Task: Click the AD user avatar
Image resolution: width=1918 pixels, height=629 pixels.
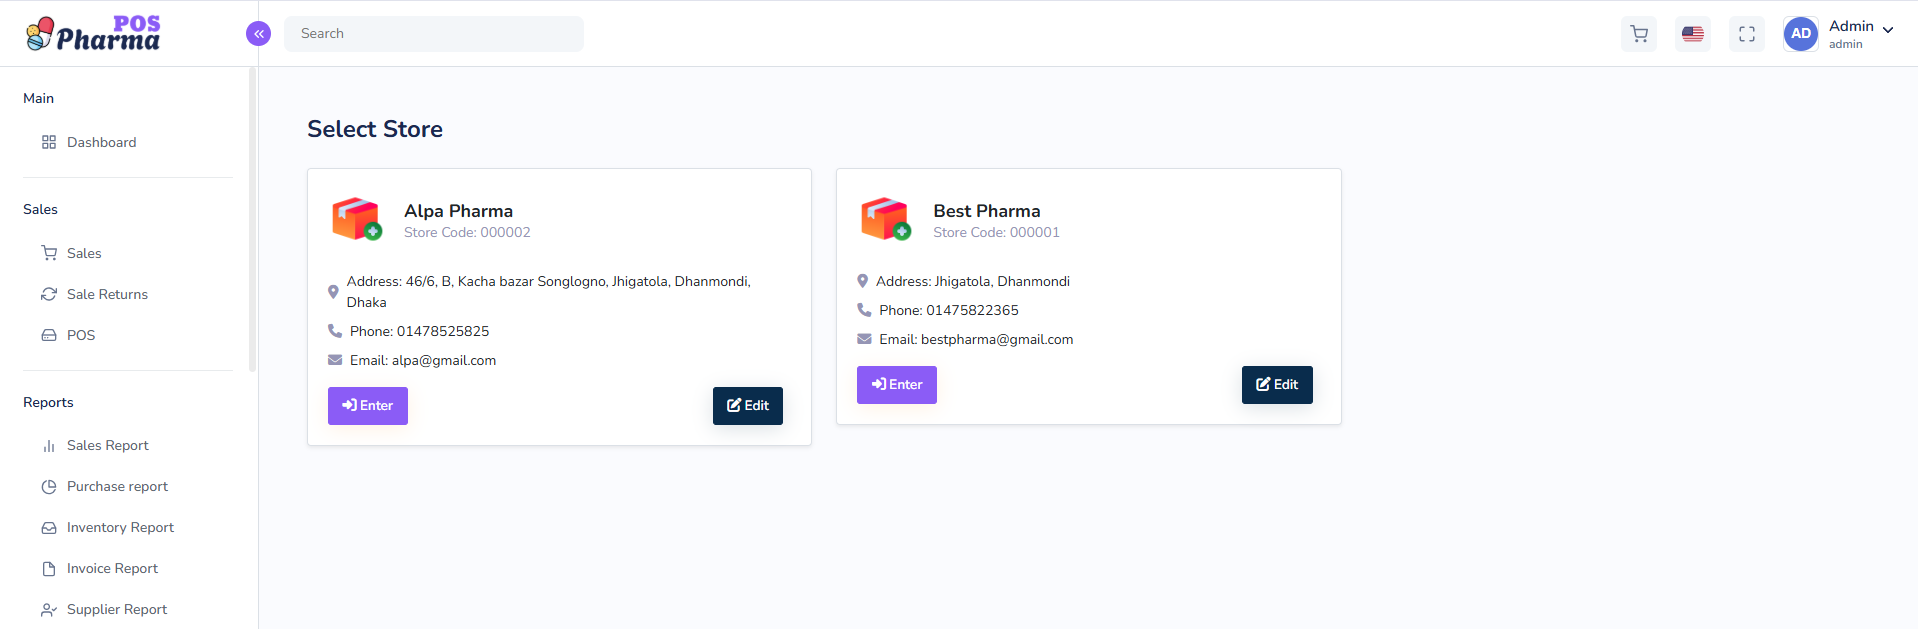Action: (x=1800, y=34)
